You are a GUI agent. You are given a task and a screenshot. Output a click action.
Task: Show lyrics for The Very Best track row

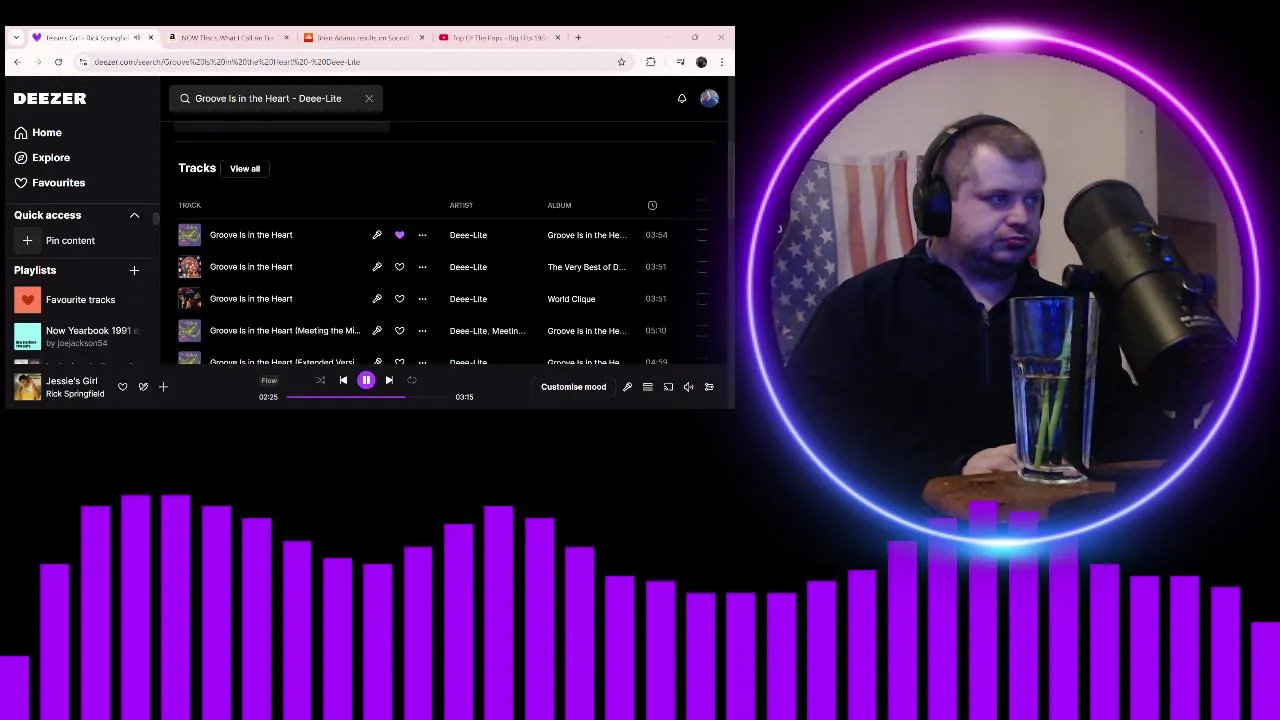coord(377,267)
